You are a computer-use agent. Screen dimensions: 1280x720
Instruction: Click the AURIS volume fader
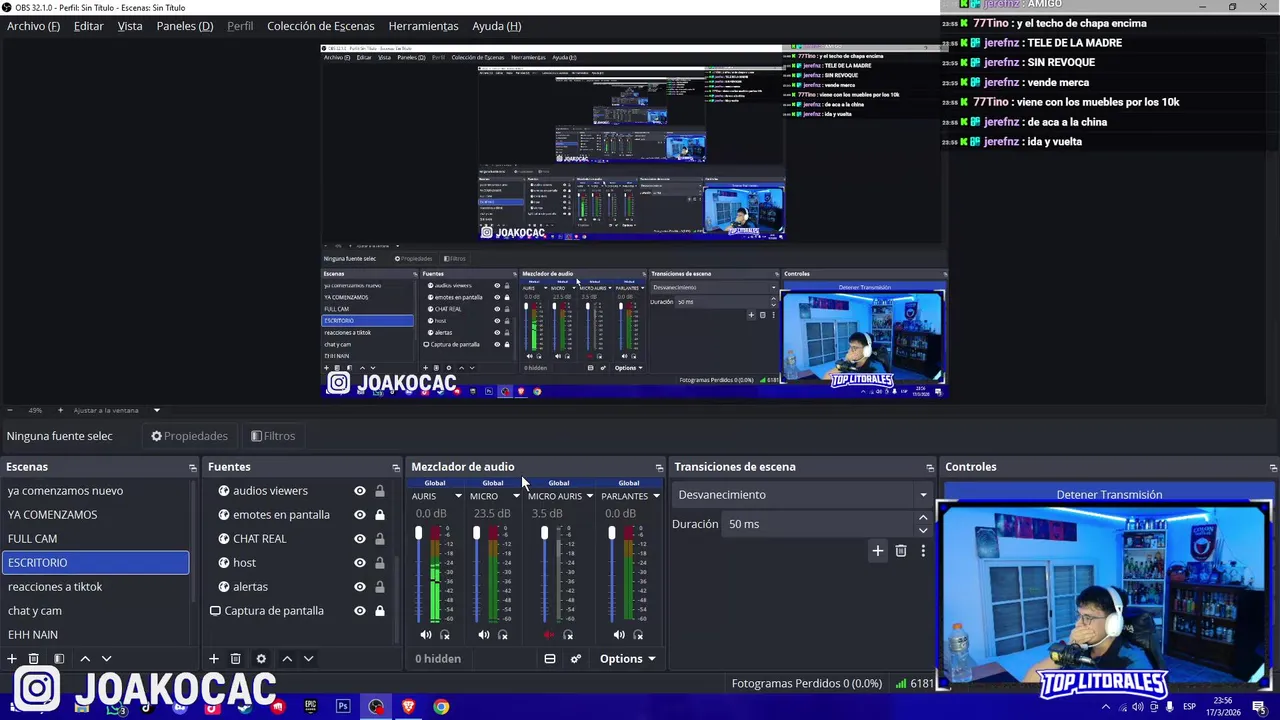click(x=419, y=533)
